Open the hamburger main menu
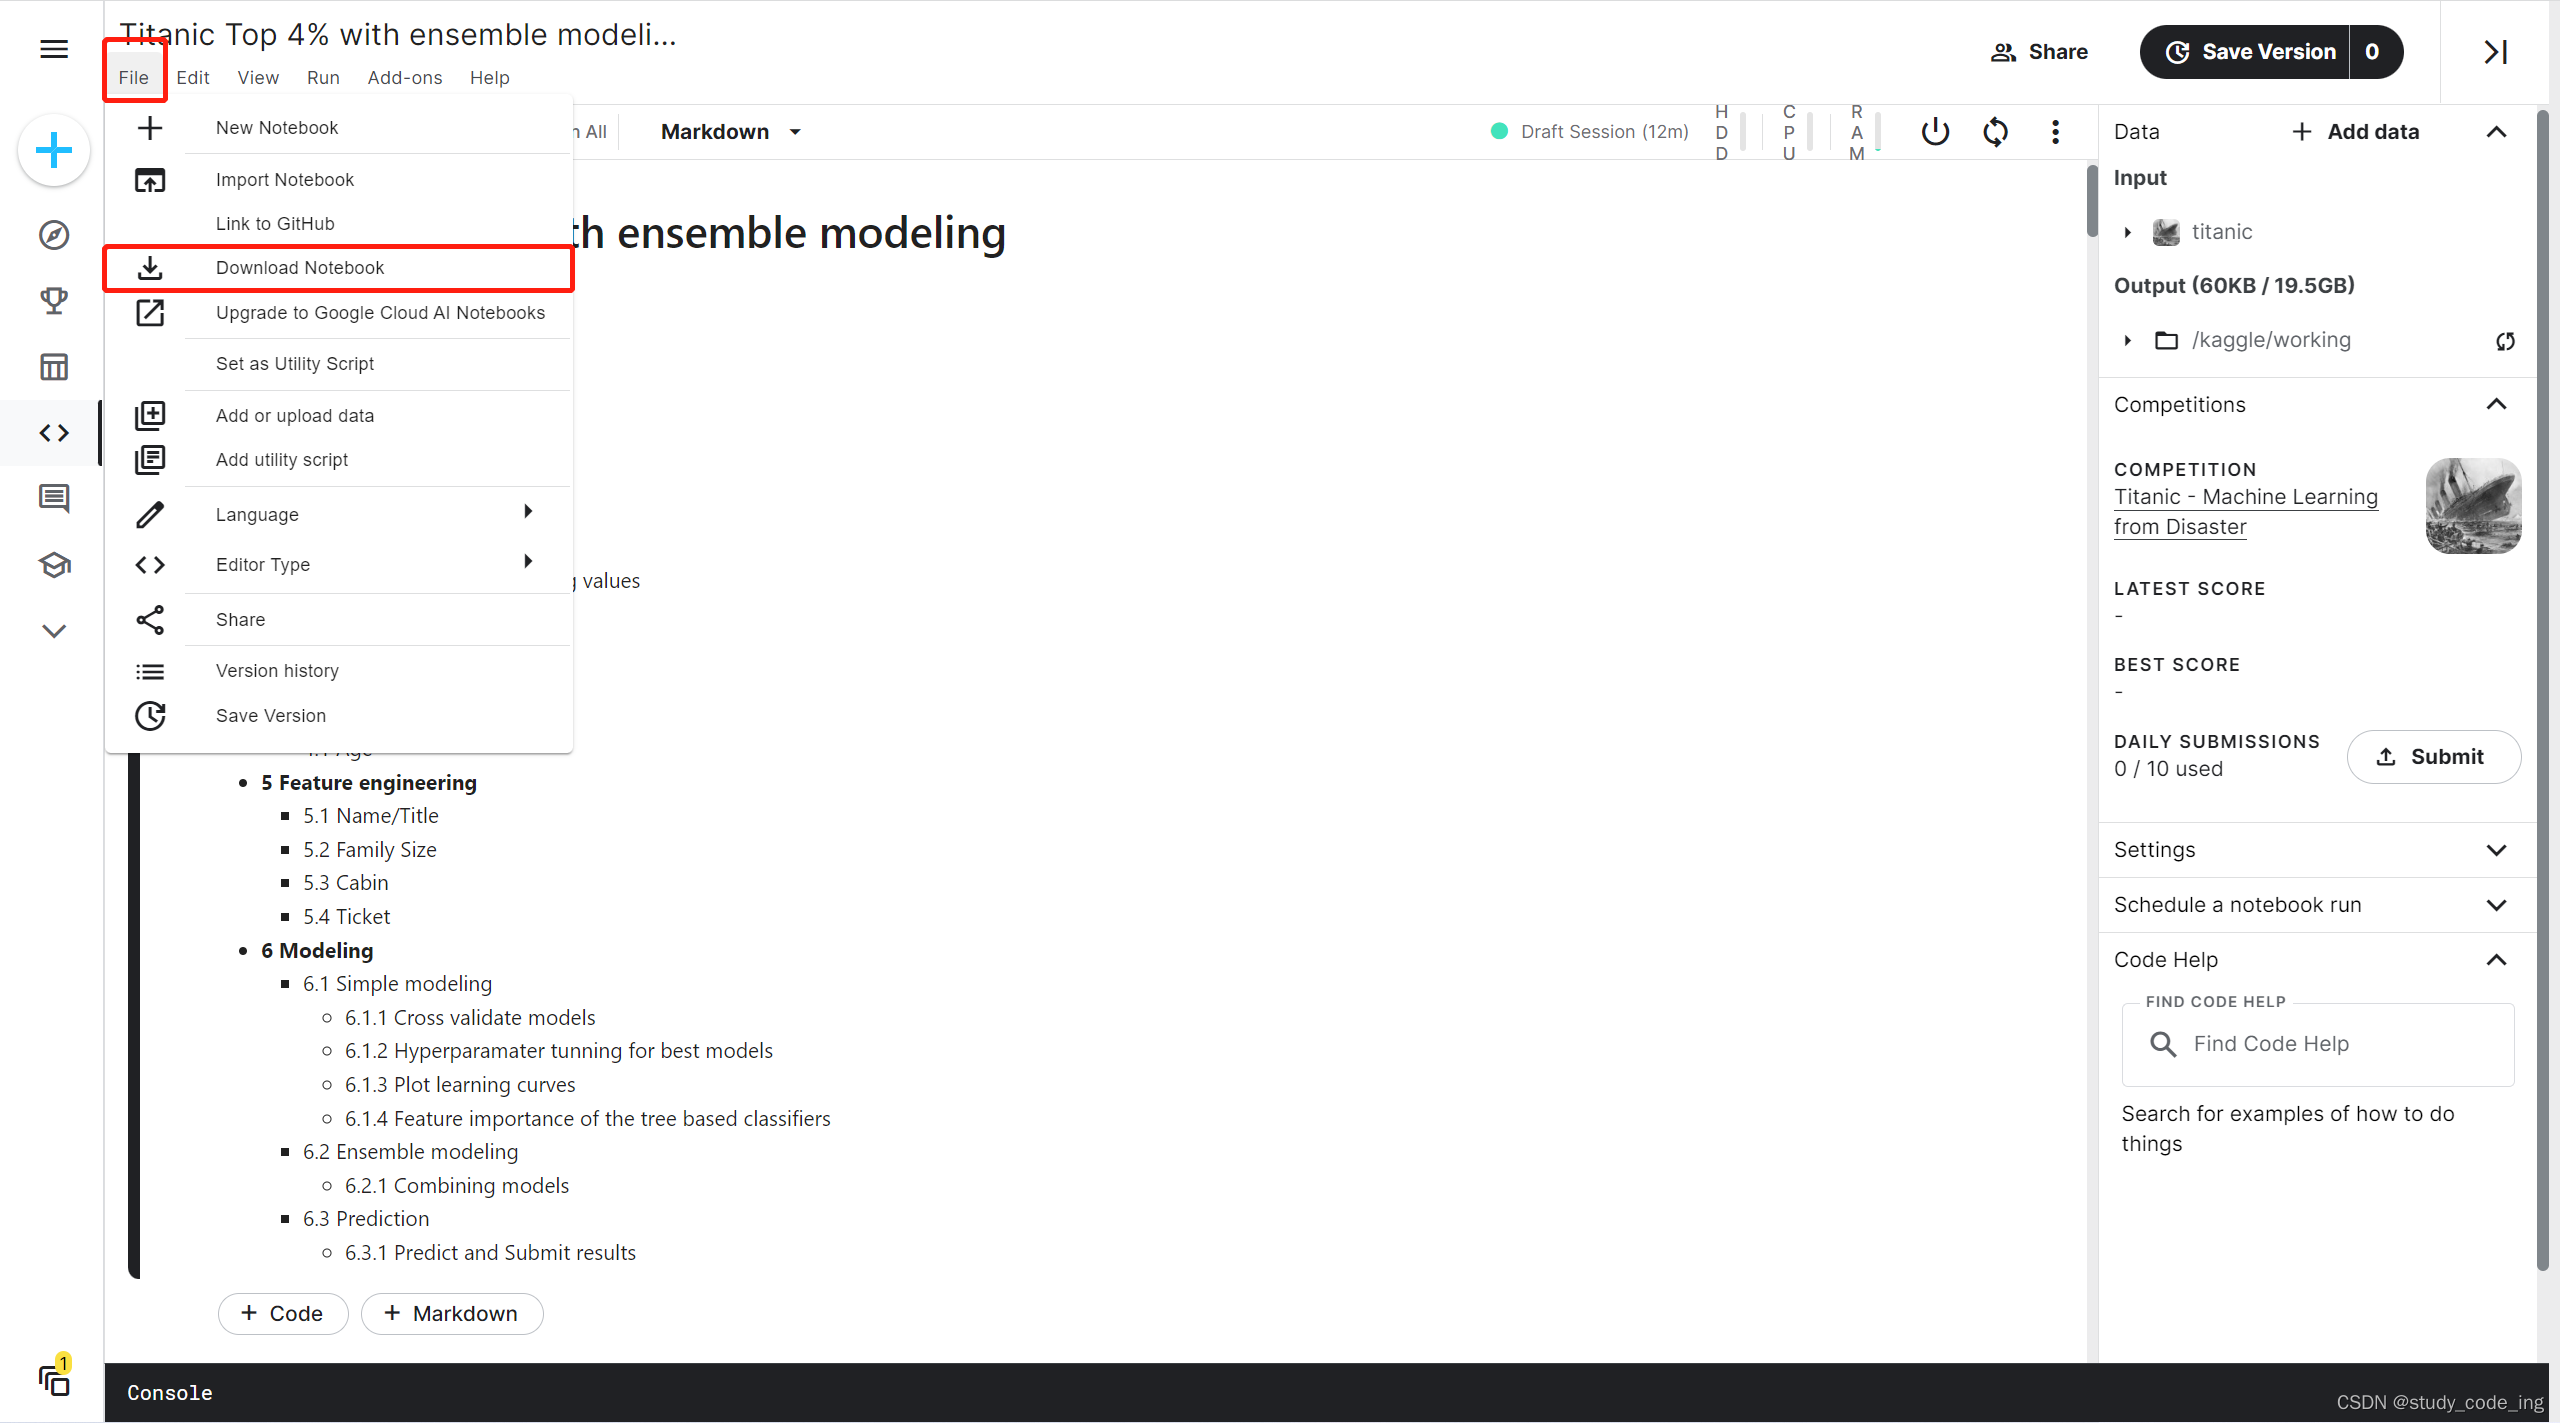This screenshot has height=1423, width=2560. pyautogui.click(x=54, y=49)
